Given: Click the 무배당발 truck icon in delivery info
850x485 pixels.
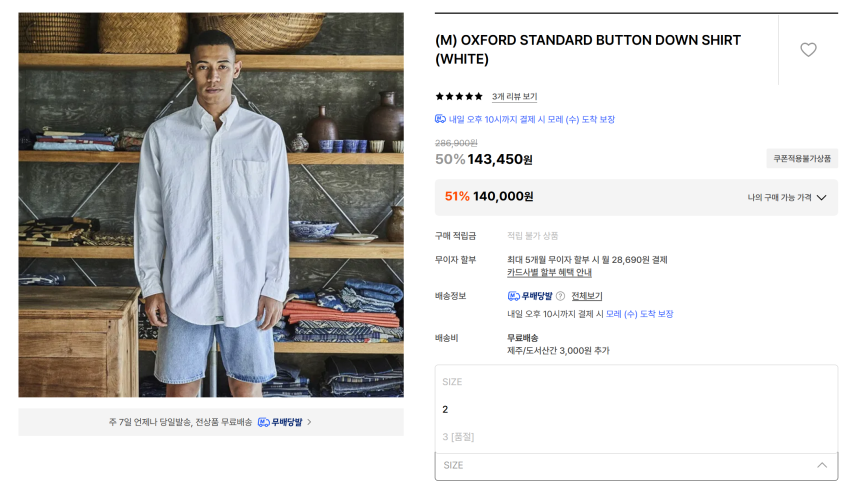Looking at the screenshot, I should click(513, 296).
